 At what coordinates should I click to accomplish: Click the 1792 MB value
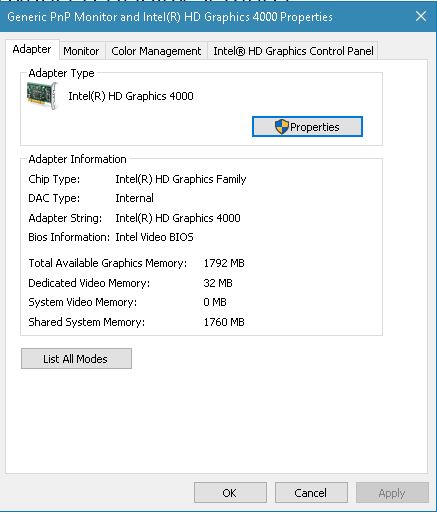(x=224, y=263)
